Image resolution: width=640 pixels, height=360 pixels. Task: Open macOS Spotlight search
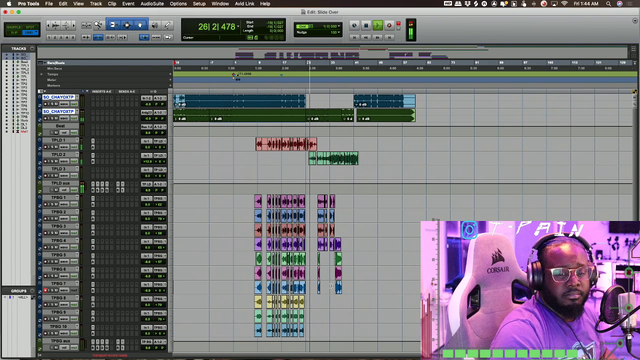click(608, 4)
